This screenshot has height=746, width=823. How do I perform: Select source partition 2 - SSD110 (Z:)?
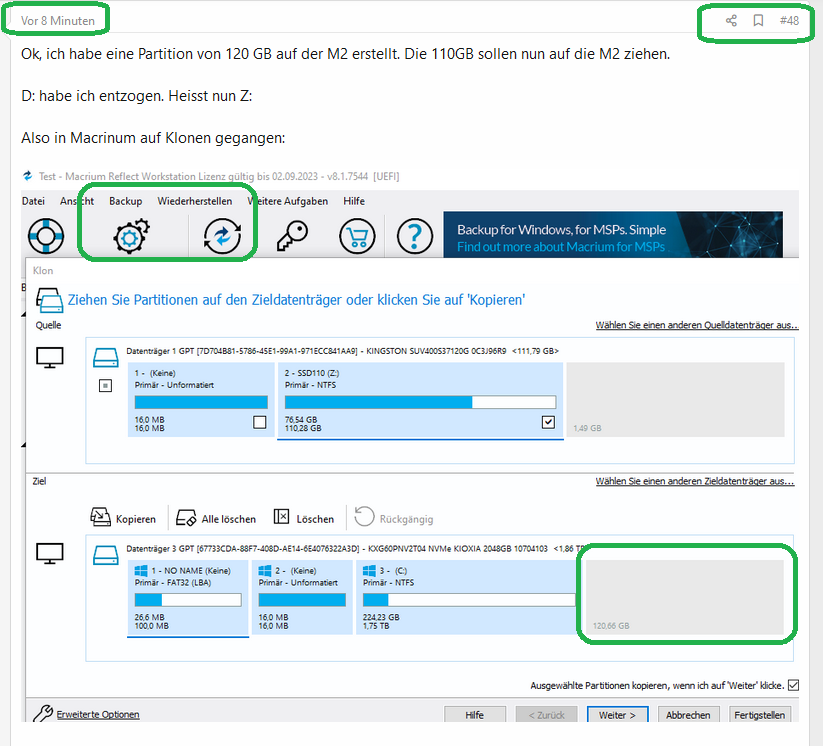click(x=420, y=400)
